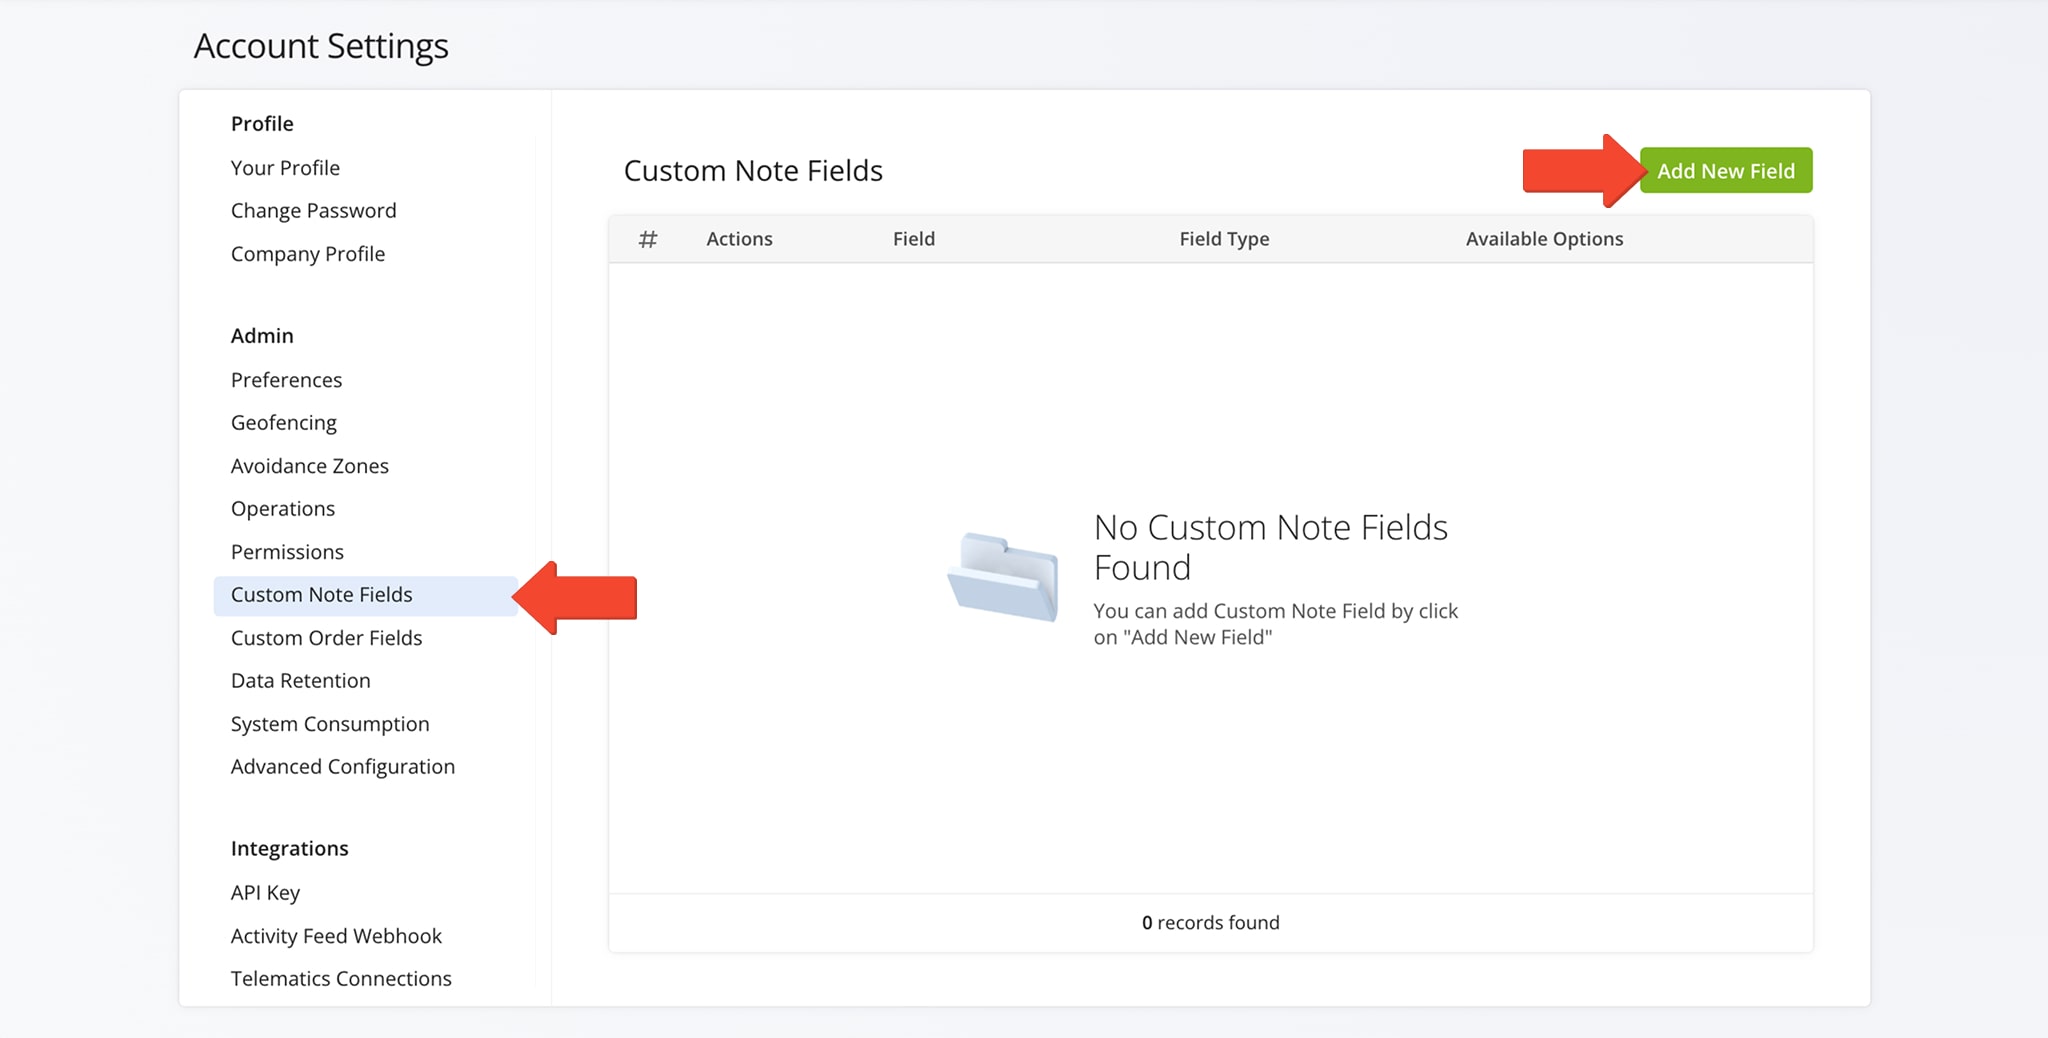Image resolution: width=2048 pixels, height=1038 pixels.
Task: Select Preferences in Admin menu
Action: (286, 380)
